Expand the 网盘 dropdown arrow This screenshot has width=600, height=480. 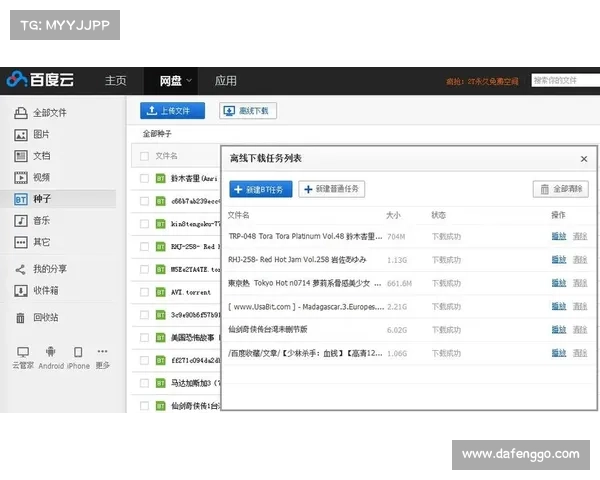coord(189,81)
